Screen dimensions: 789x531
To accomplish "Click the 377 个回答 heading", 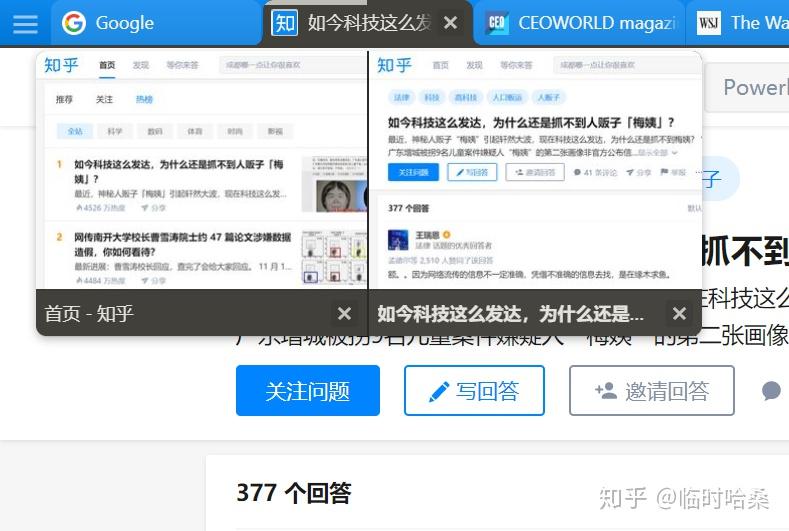I will pos(294,493).
